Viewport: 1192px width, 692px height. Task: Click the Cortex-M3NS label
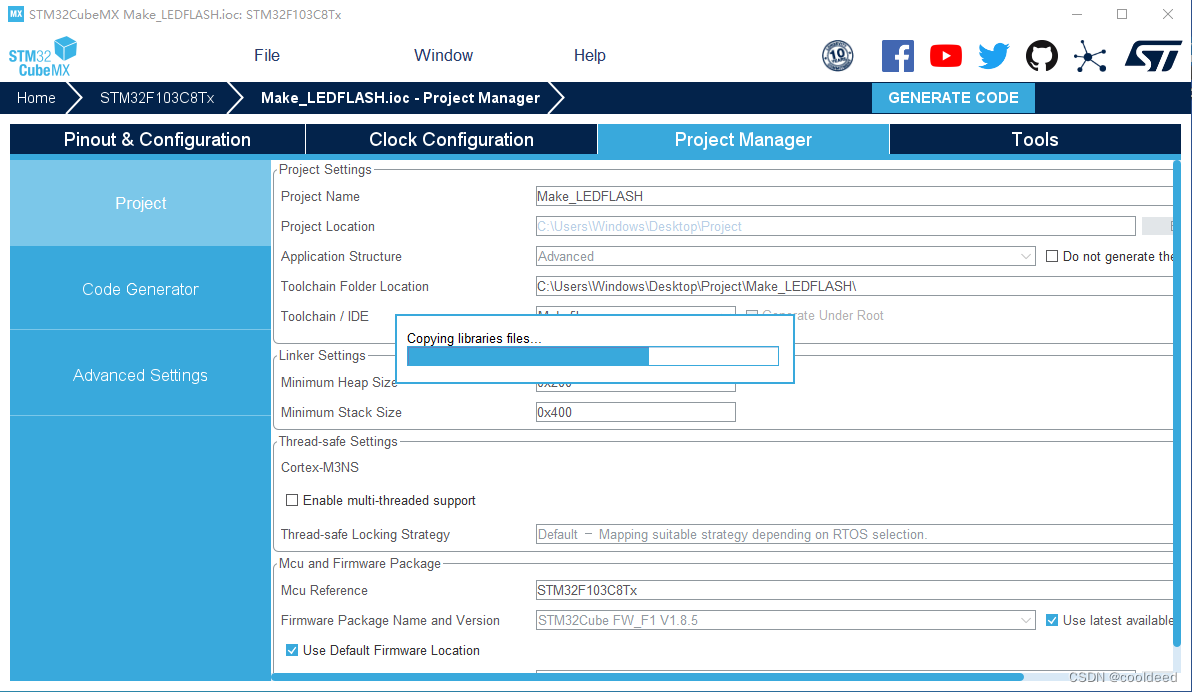(x=319, y=468)
